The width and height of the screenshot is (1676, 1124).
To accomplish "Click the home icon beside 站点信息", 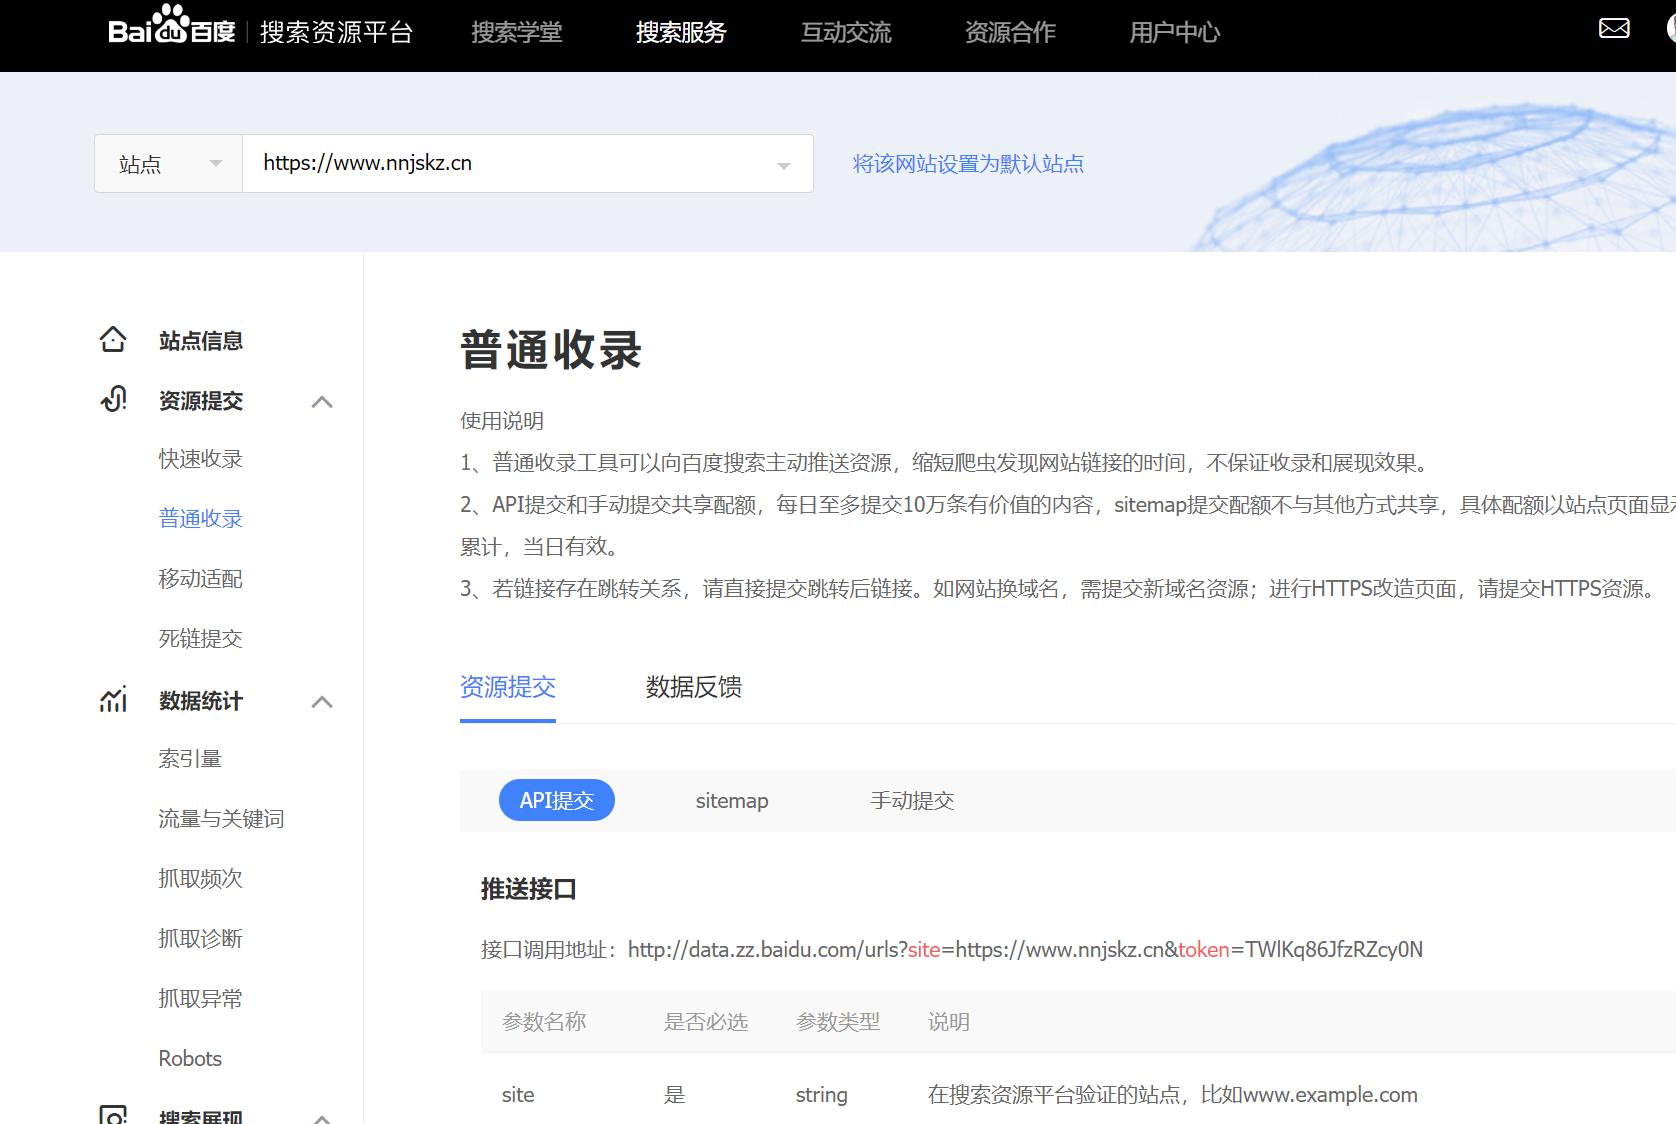I will click(x=113, y=340).
